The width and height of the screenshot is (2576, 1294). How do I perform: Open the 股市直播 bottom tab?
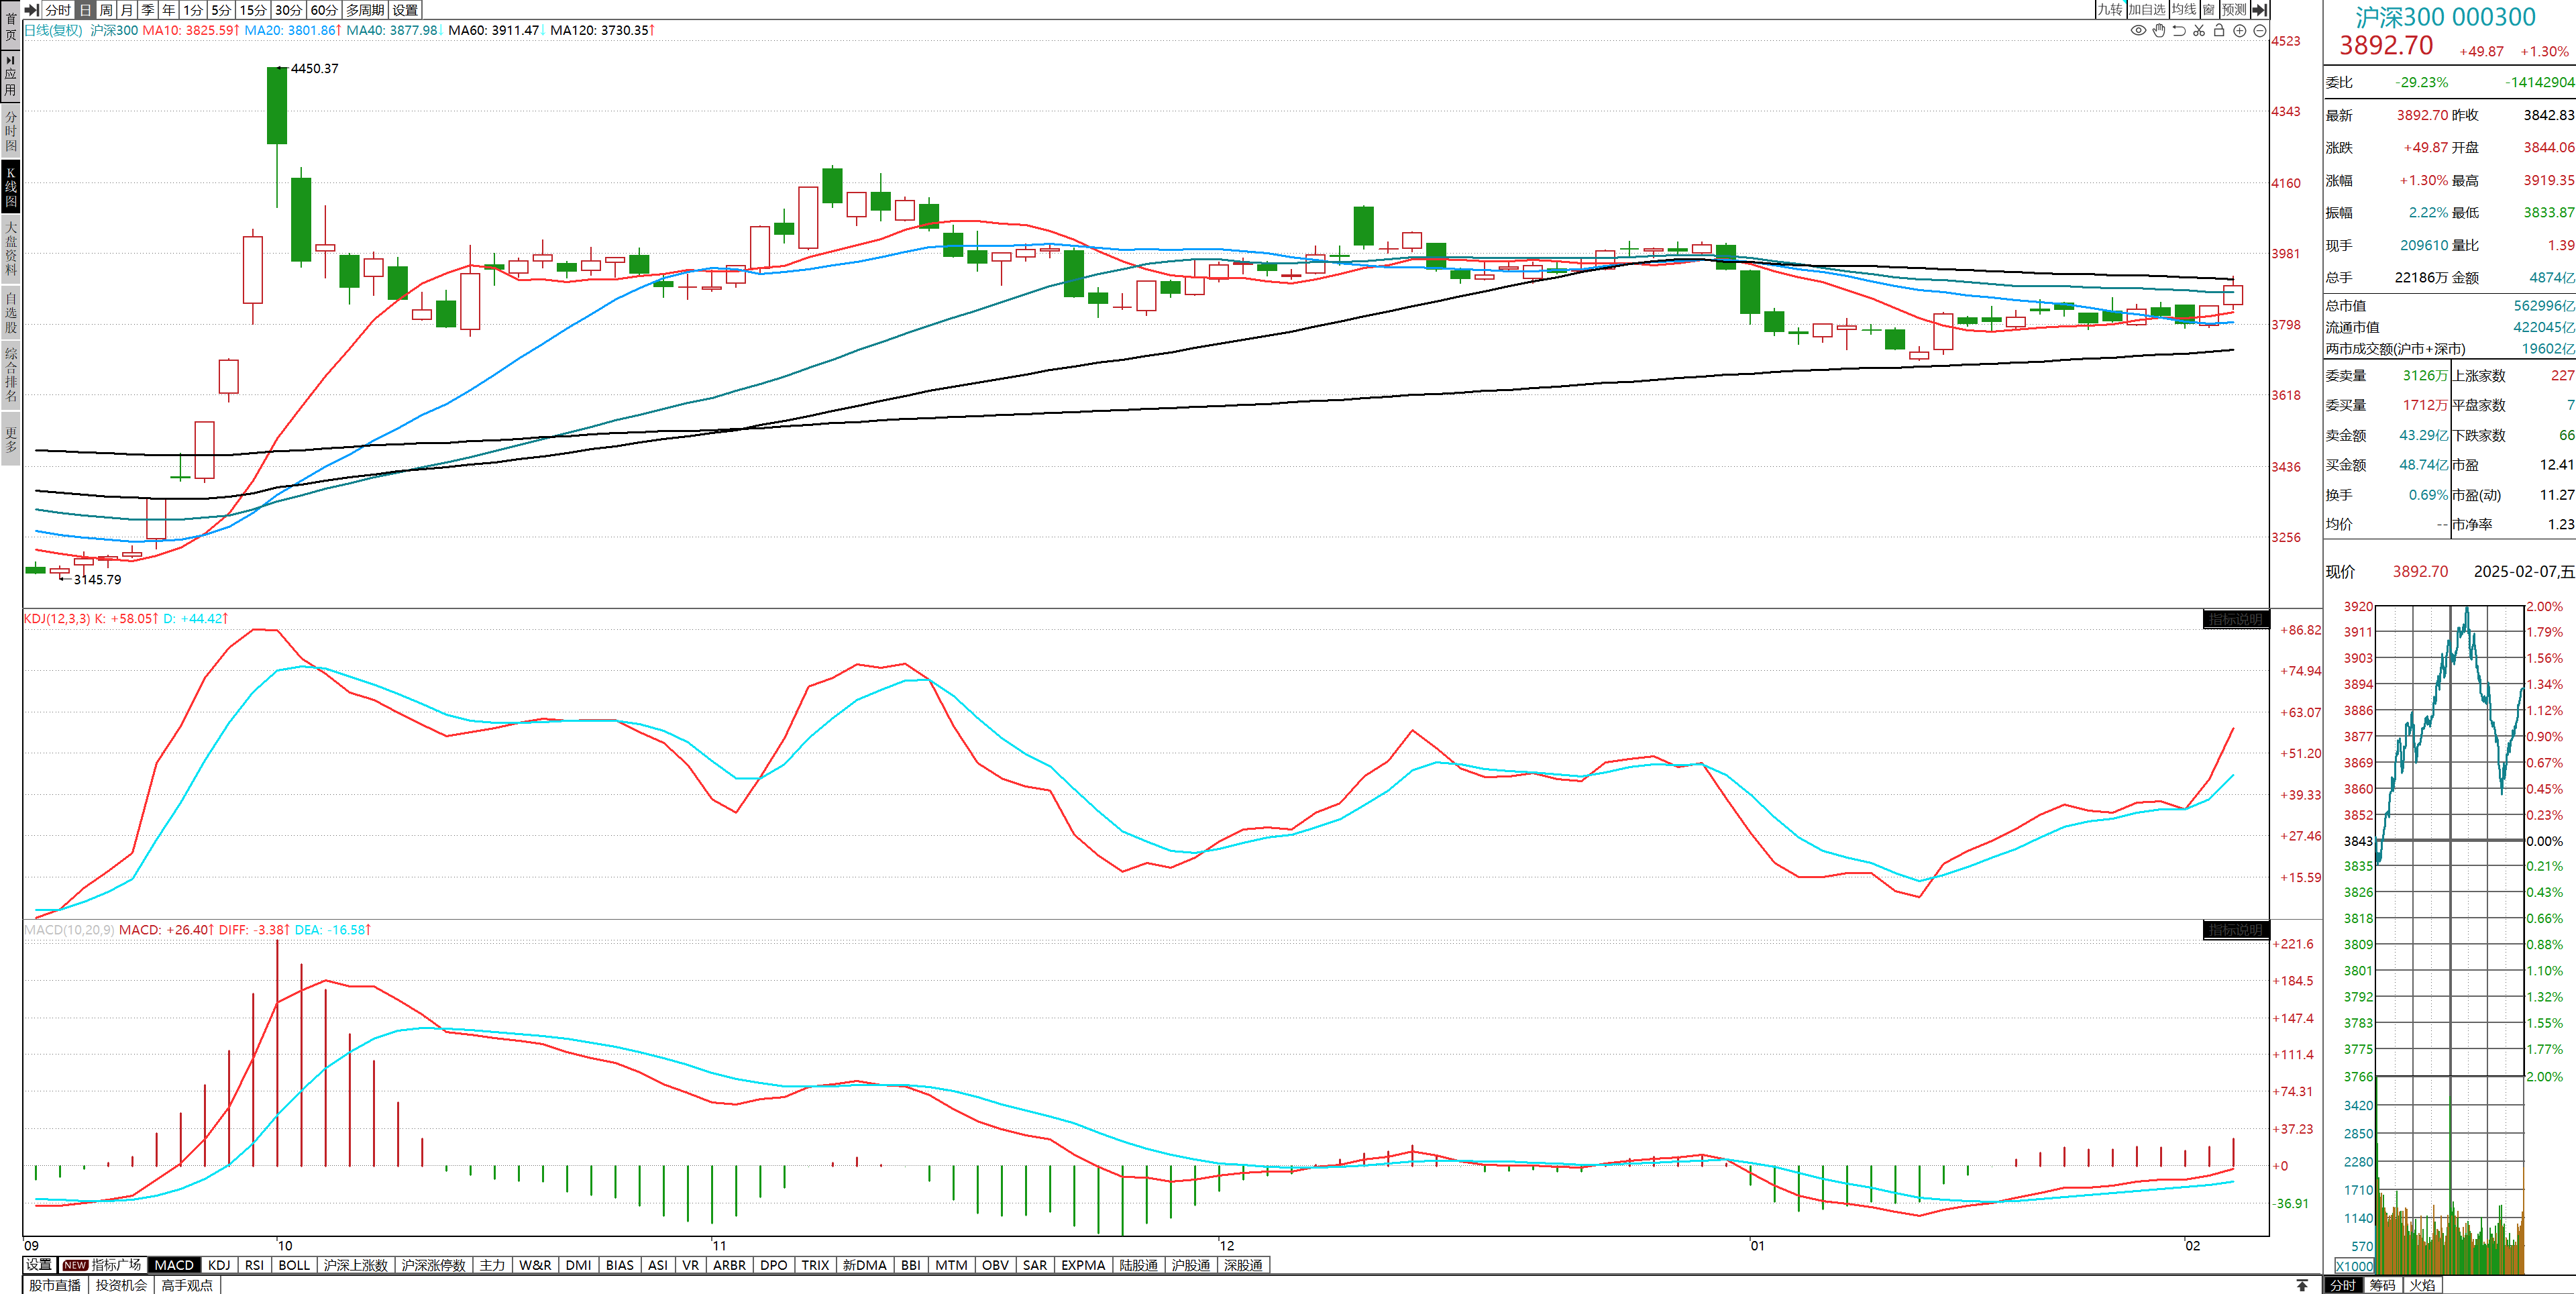pos(54,1285)
